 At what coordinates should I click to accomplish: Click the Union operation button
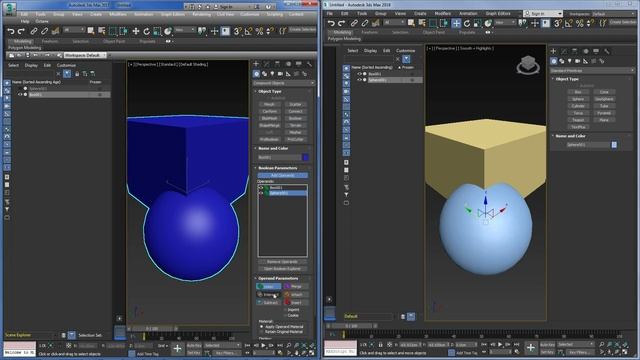click(x=269, y=287)
